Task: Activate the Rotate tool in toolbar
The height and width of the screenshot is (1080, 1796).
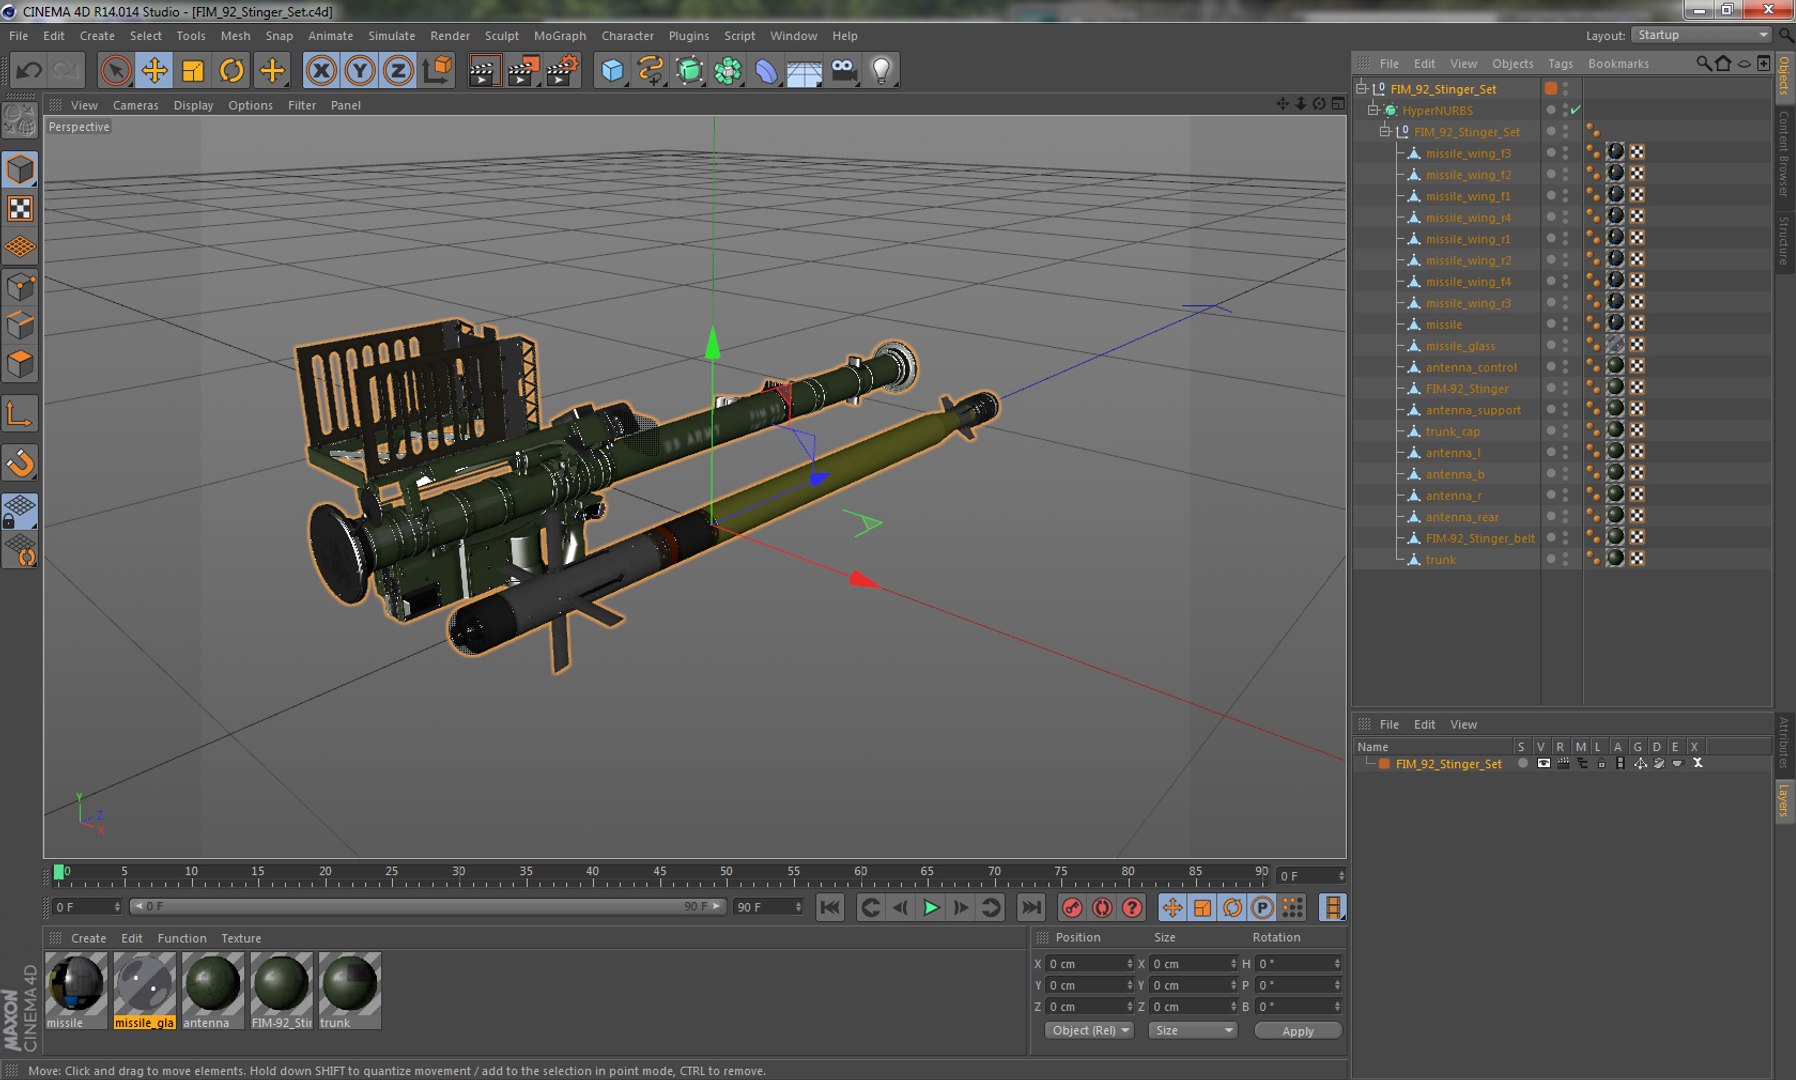Action: click(232, 70)
